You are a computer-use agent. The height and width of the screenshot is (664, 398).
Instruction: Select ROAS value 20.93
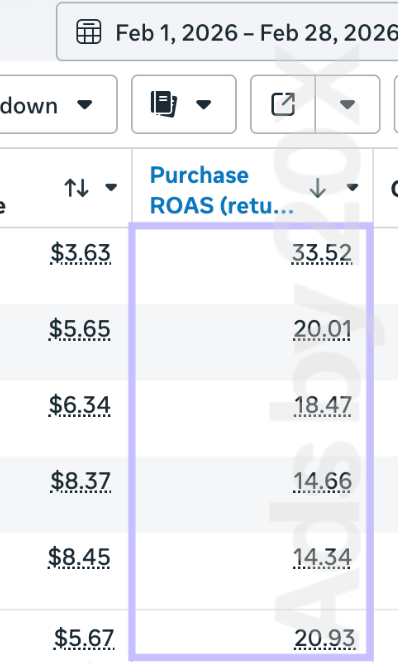coord(325,638)
